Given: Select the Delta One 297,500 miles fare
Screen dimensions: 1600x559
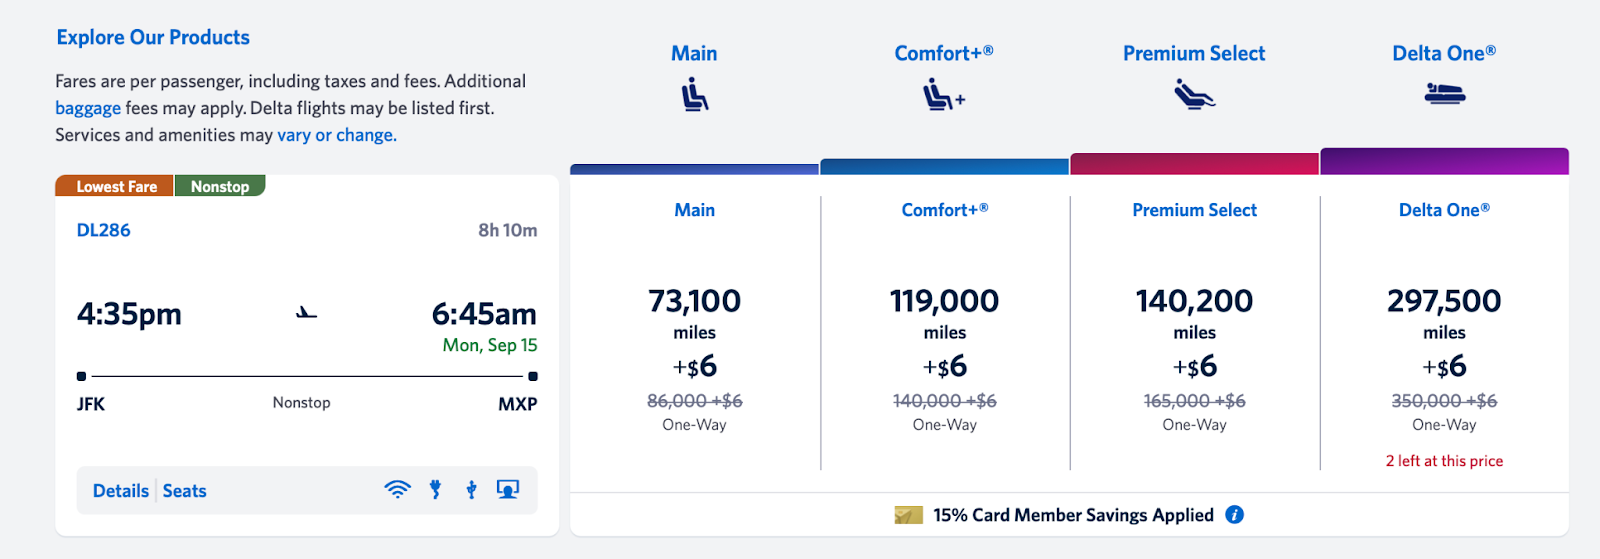Looking at the screenshot, I should click(1444, 301).
